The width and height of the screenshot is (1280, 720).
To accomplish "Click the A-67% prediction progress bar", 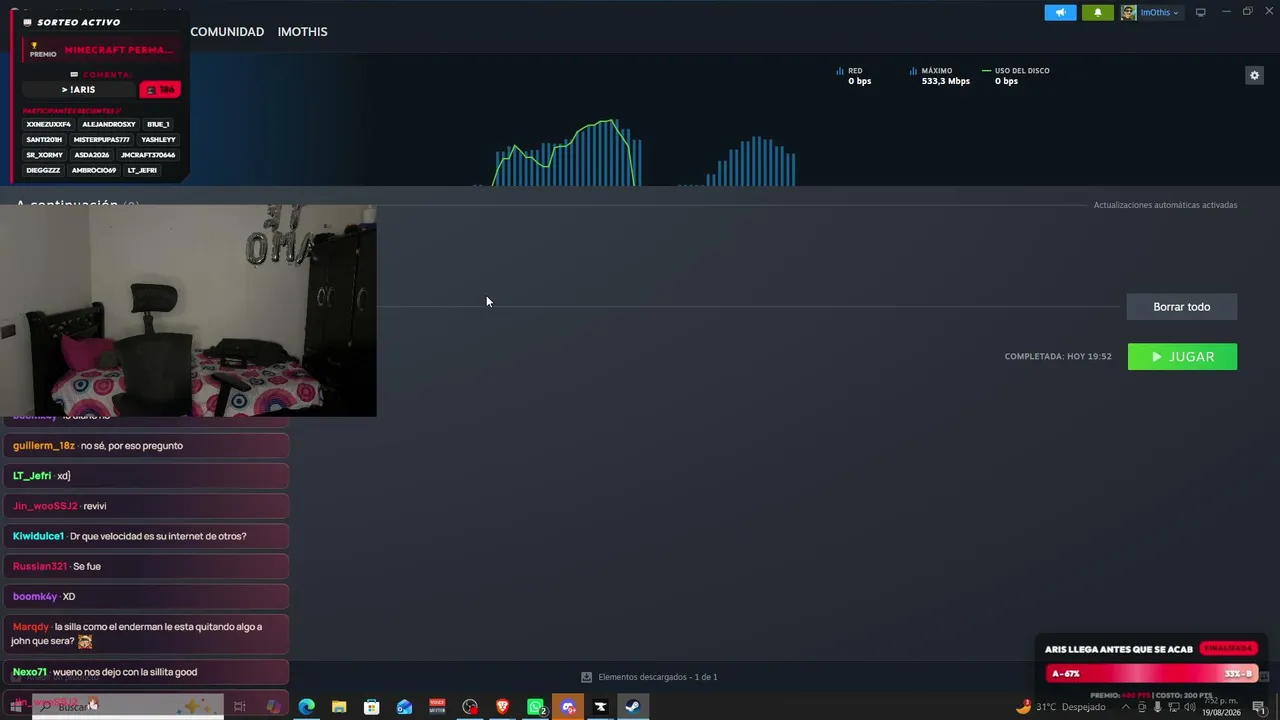I will pos(1151,673).
